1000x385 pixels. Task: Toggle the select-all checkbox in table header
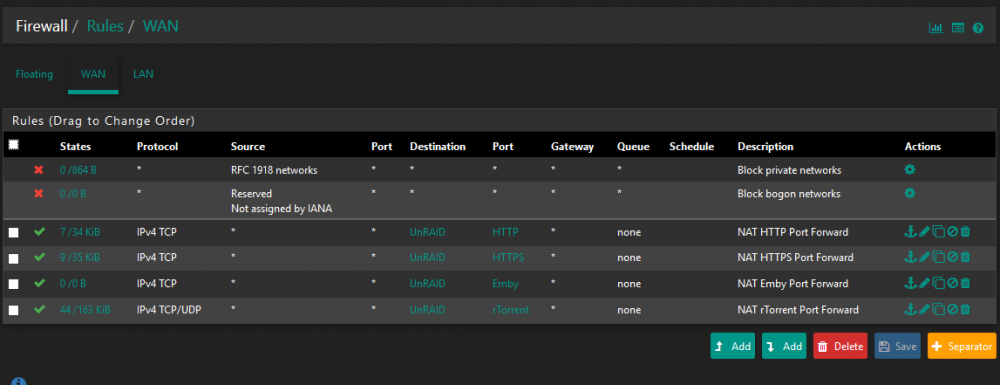click(13, 145)
